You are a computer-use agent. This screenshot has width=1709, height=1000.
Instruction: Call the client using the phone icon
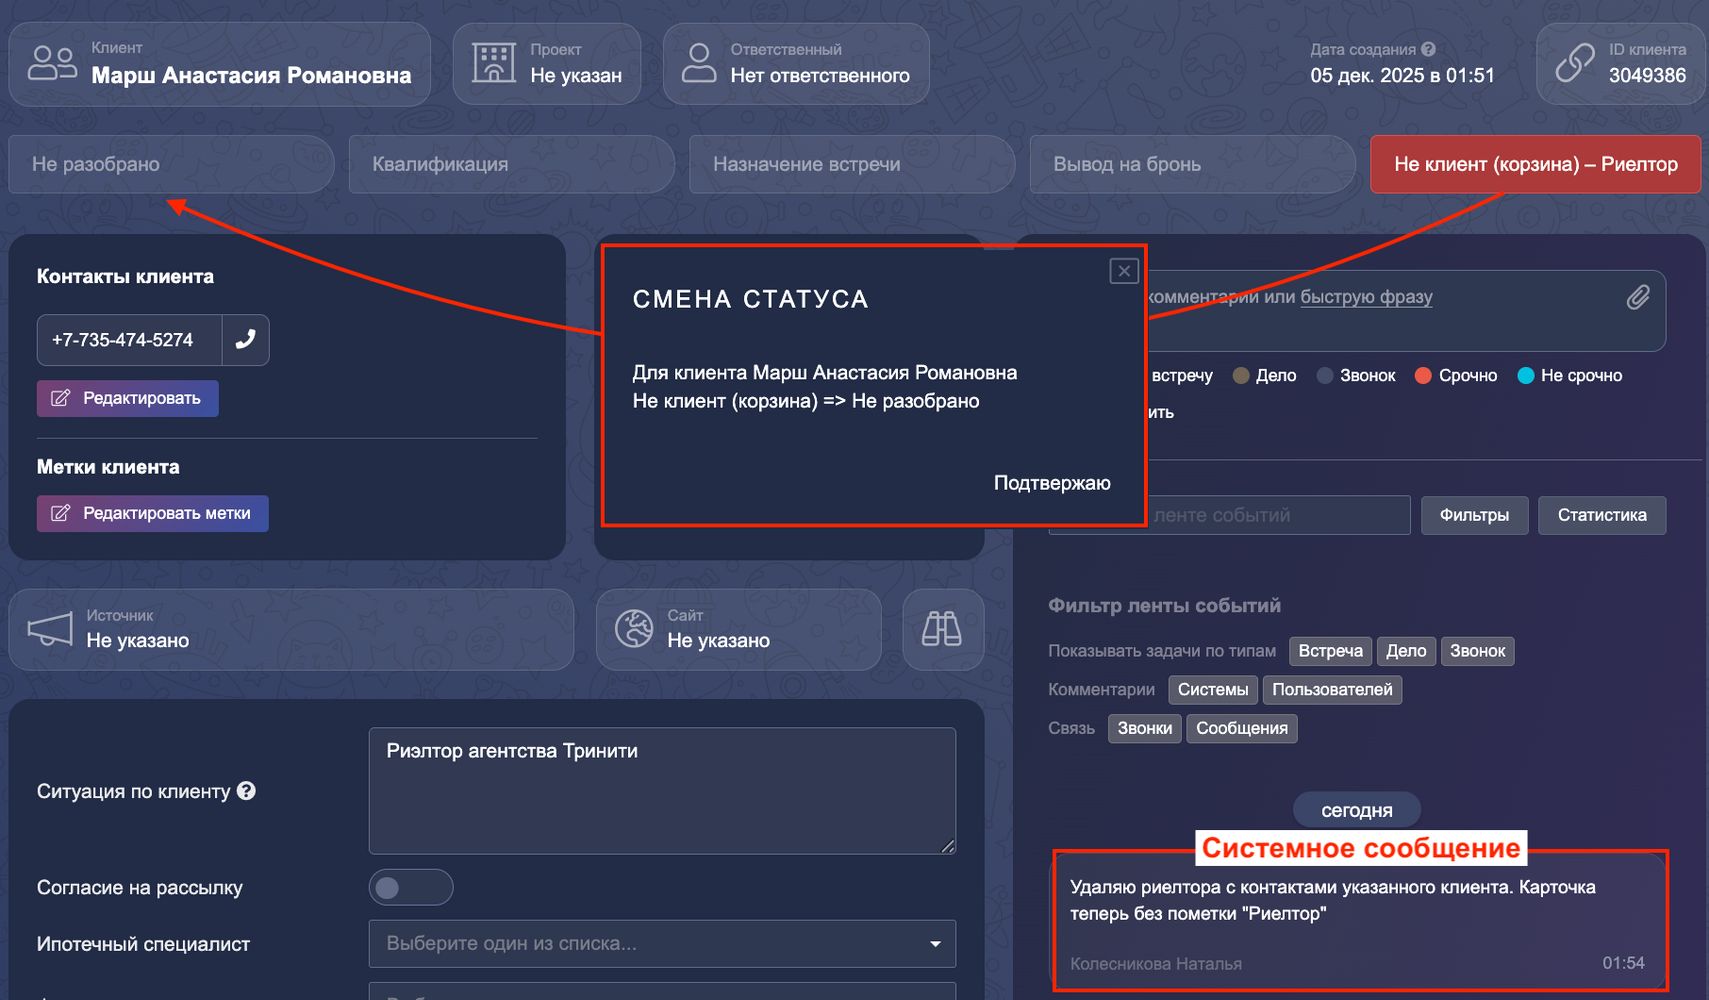[x=245, y=339]
